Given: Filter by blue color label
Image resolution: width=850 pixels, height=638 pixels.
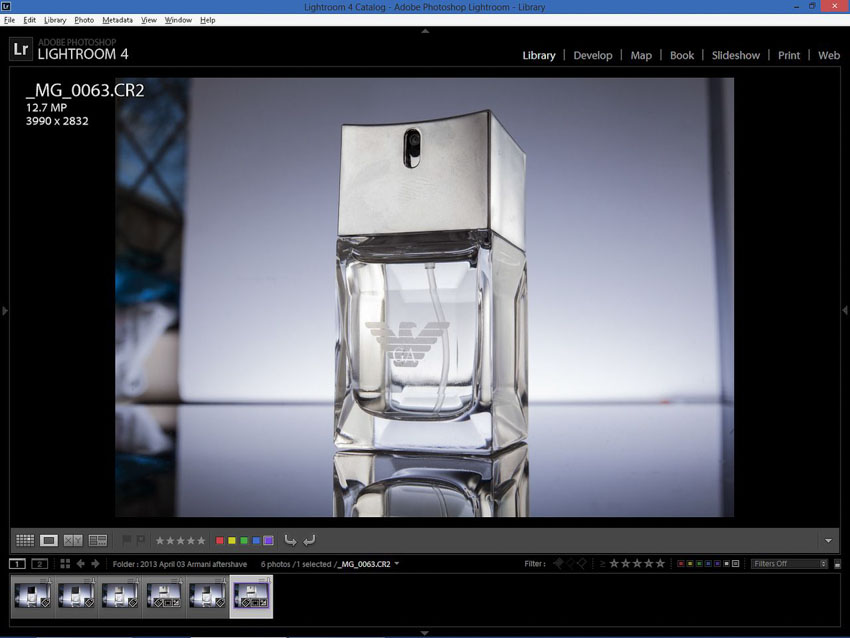Looking at the screenshot, I should pyautogui.click(x=708, y=564).
